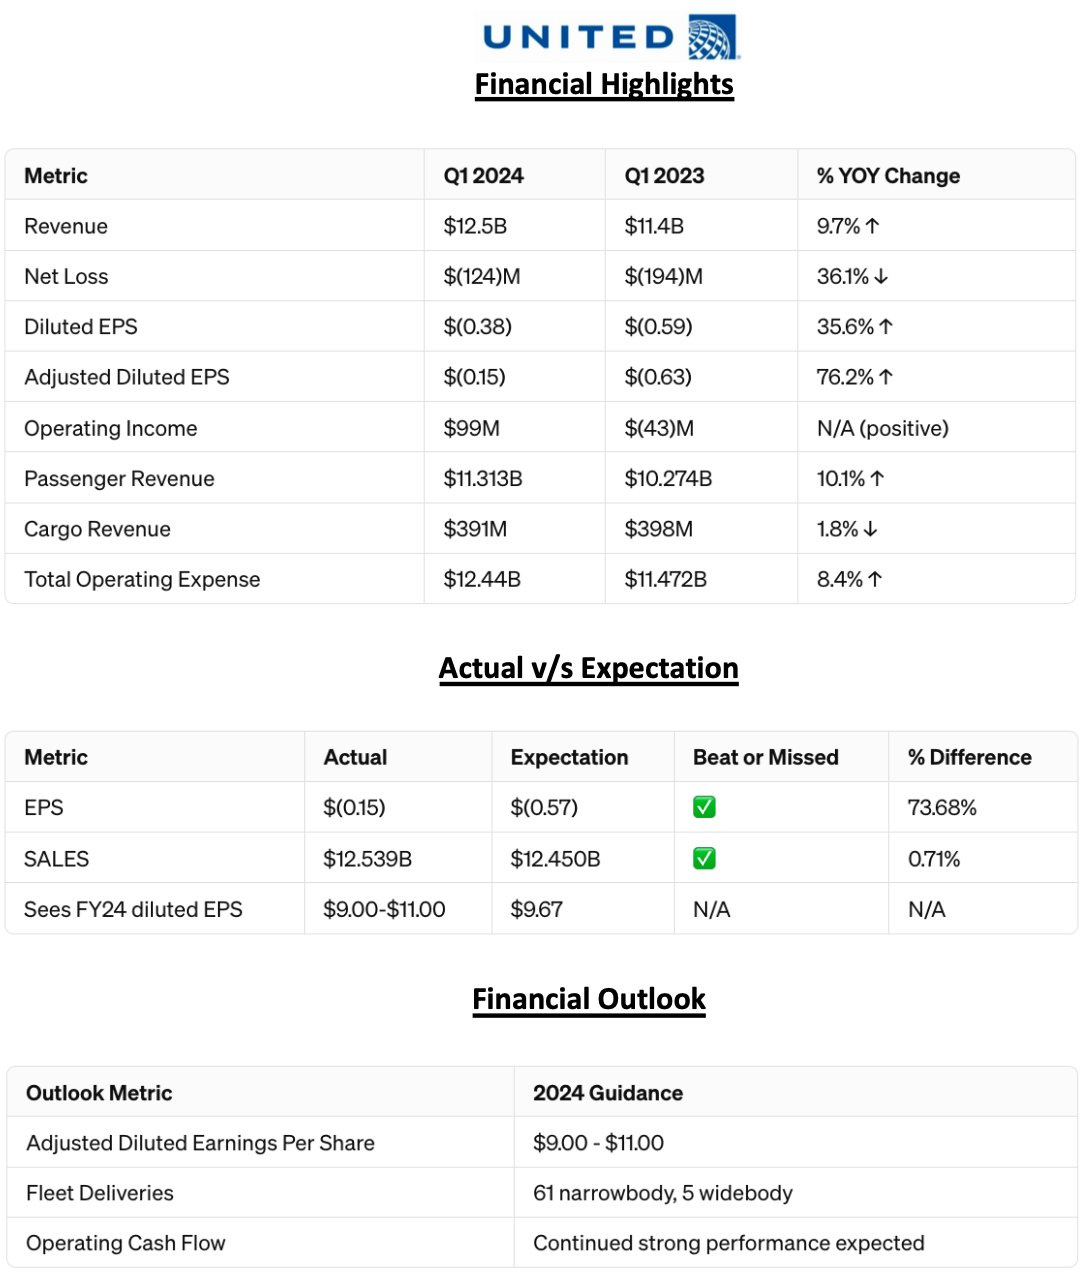Click the green checkmark in the EPS row
The image size is (1084, 1276).
704,807
